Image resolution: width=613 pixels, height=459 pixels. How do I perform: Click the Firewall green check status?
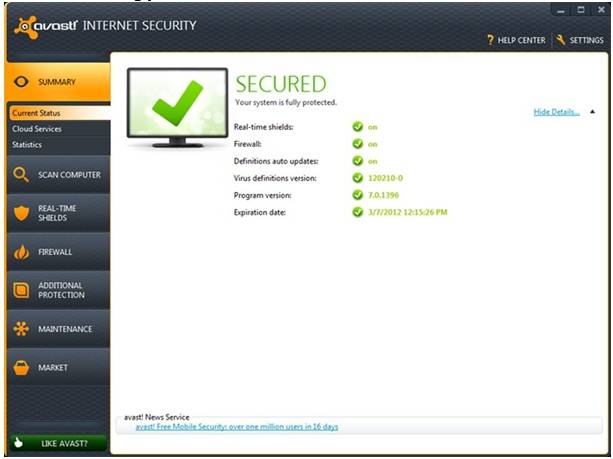pos(357,144)
